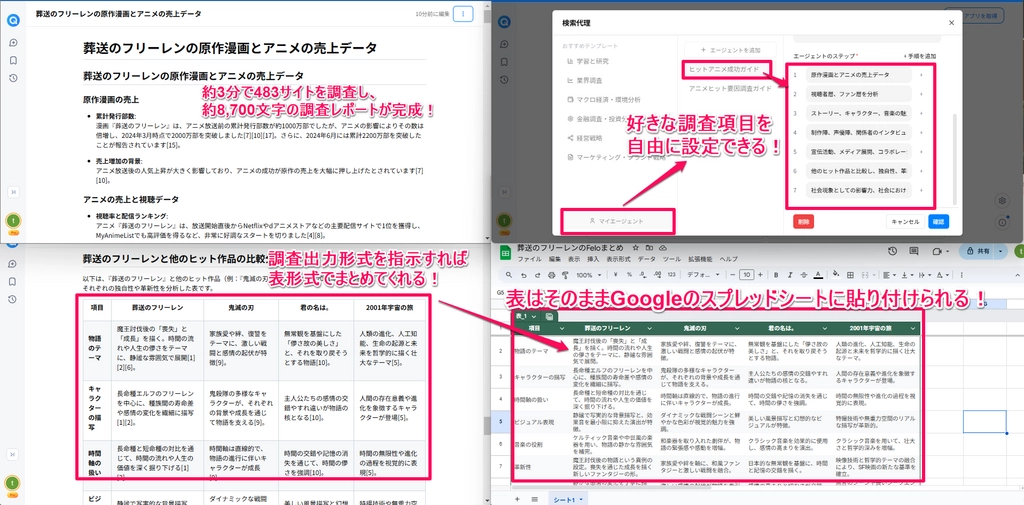Open history in the sales report window sidebar
The width and height of the screenshot is (1024, 505).
pos(12,78)
